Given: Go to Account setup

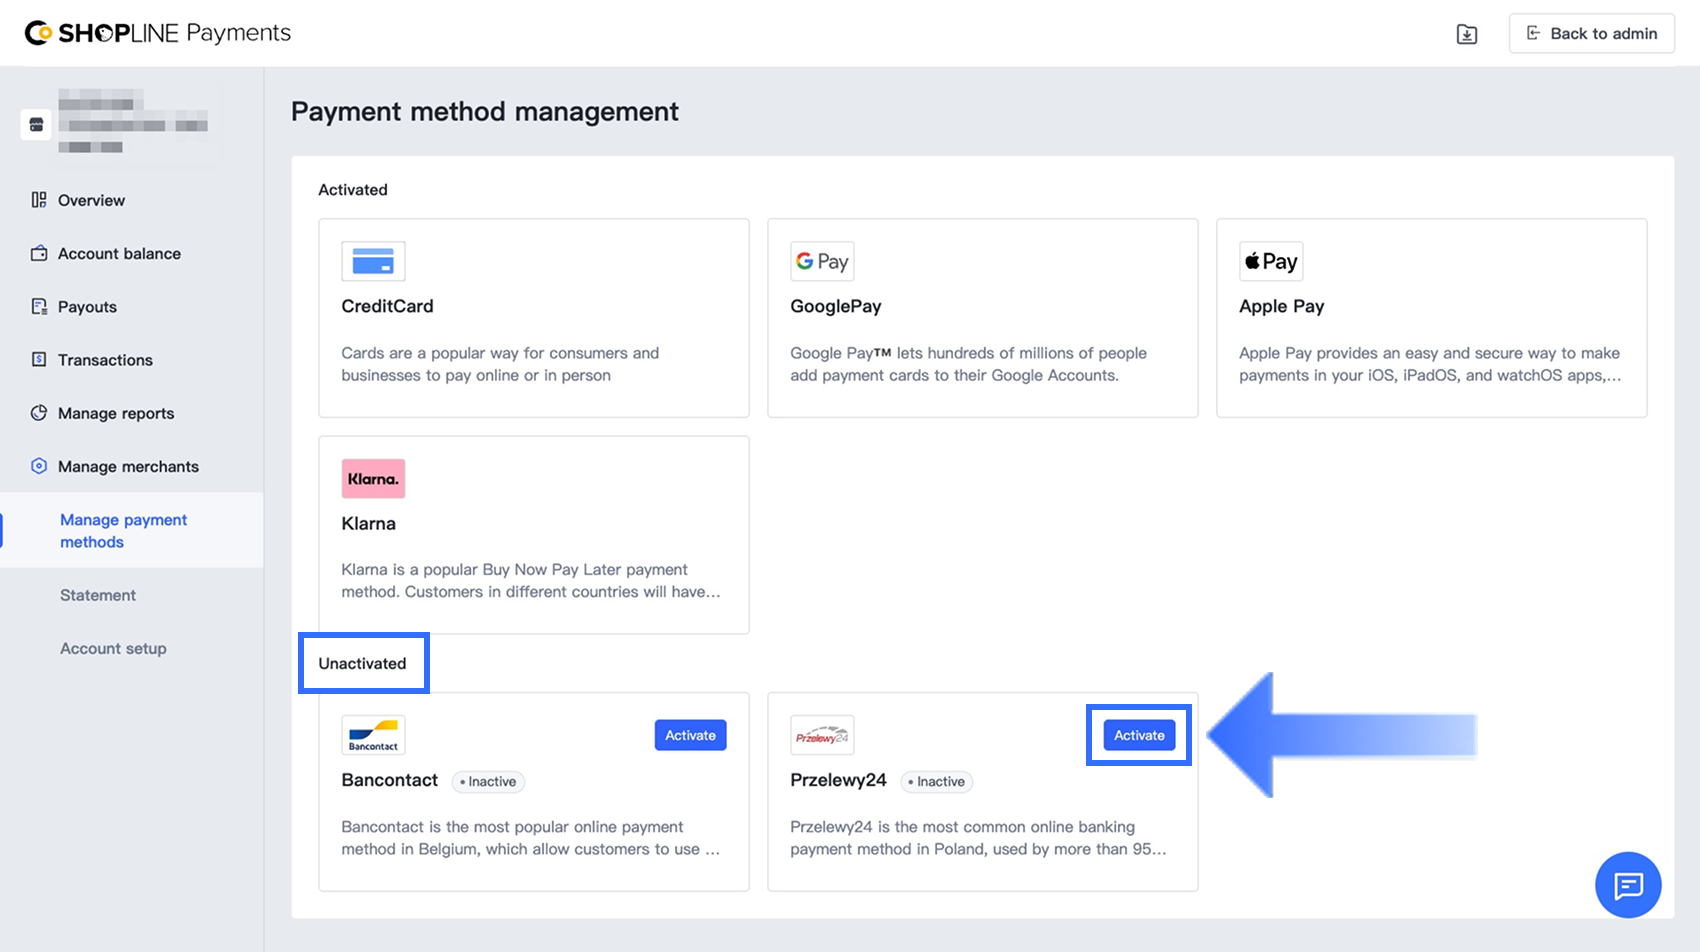Looking at the screenshot, I should pyautogui.click(x=113, y=648).
